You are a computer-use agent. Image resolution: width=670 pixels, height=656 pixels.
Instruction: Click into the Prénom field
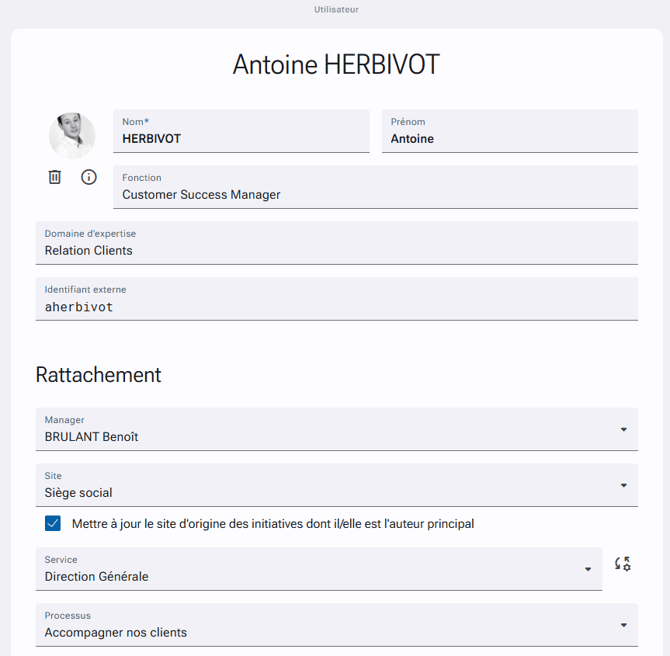point(510,131)
